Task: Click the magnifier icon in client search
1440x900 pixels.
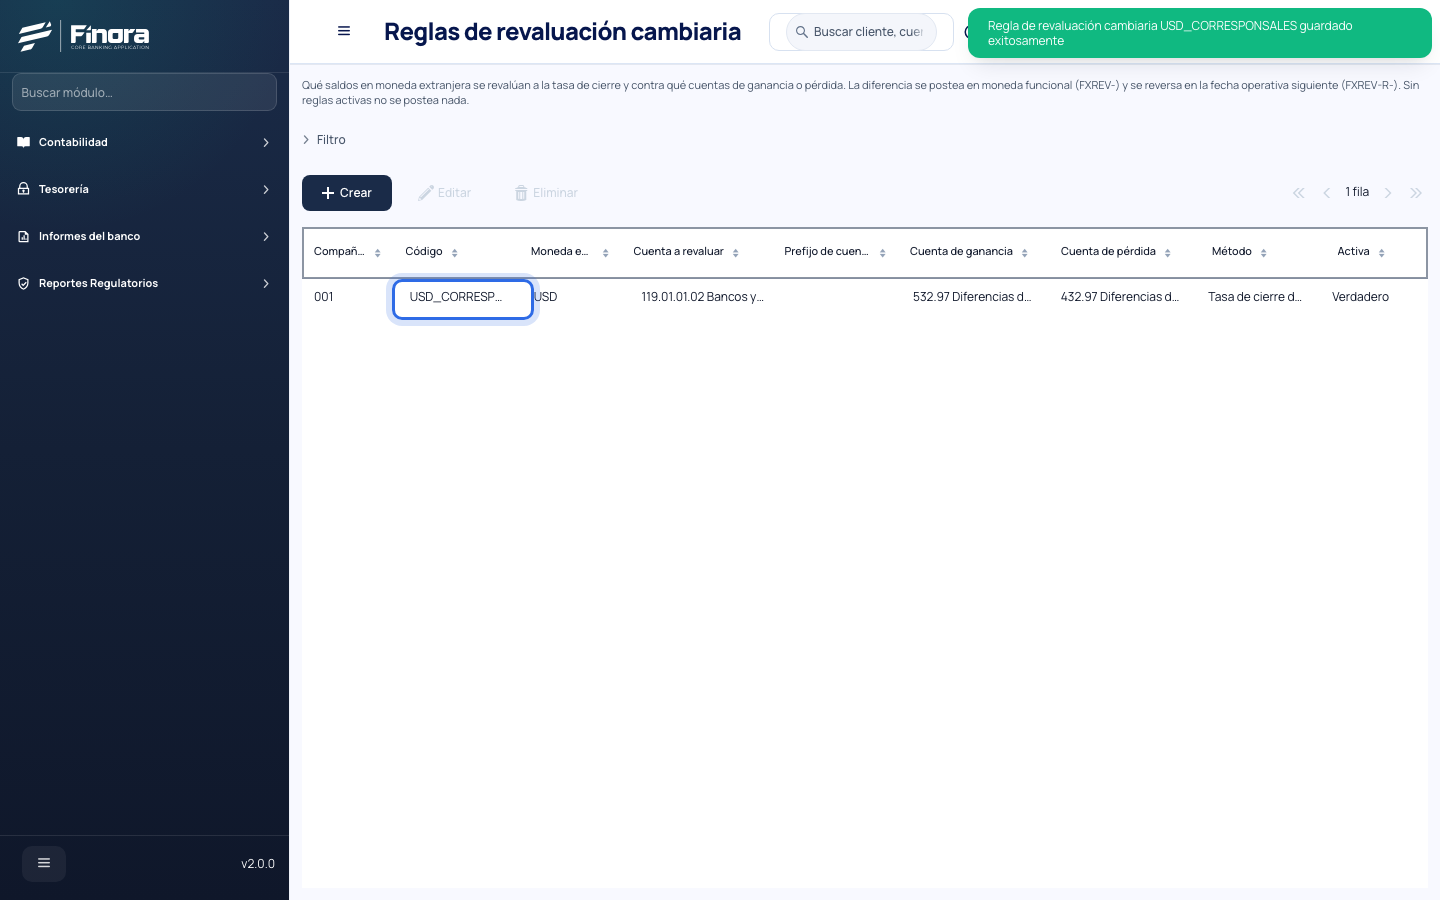Action: [x=801, y=32]
